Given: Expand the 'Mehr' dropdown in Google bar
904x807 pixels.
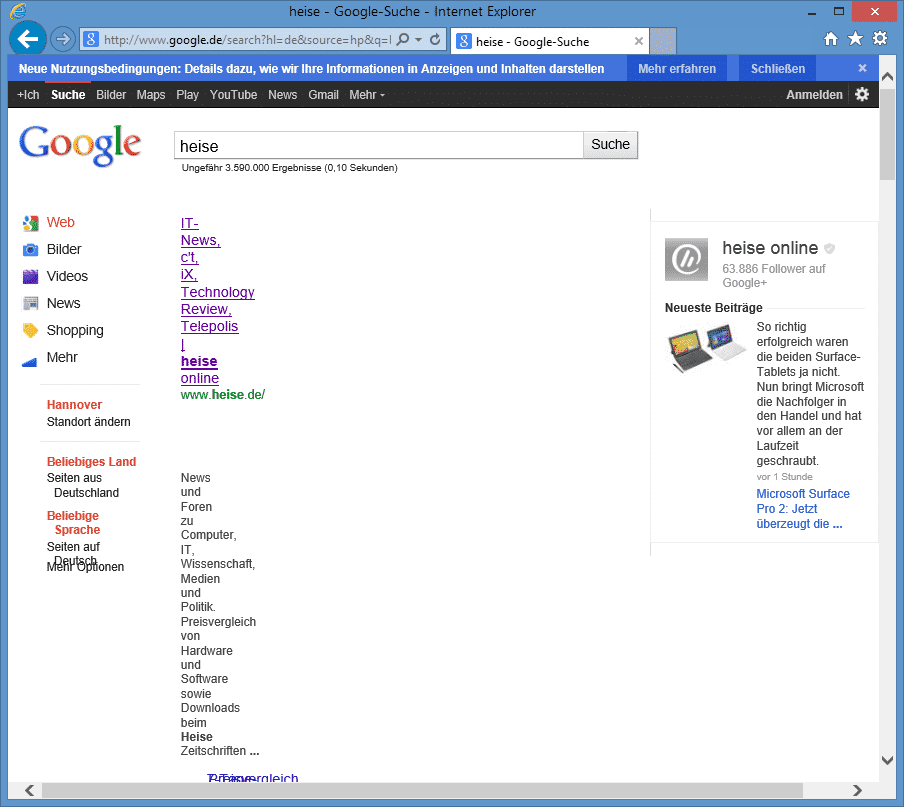Looking at the screenshot, I should pos(367,95).
